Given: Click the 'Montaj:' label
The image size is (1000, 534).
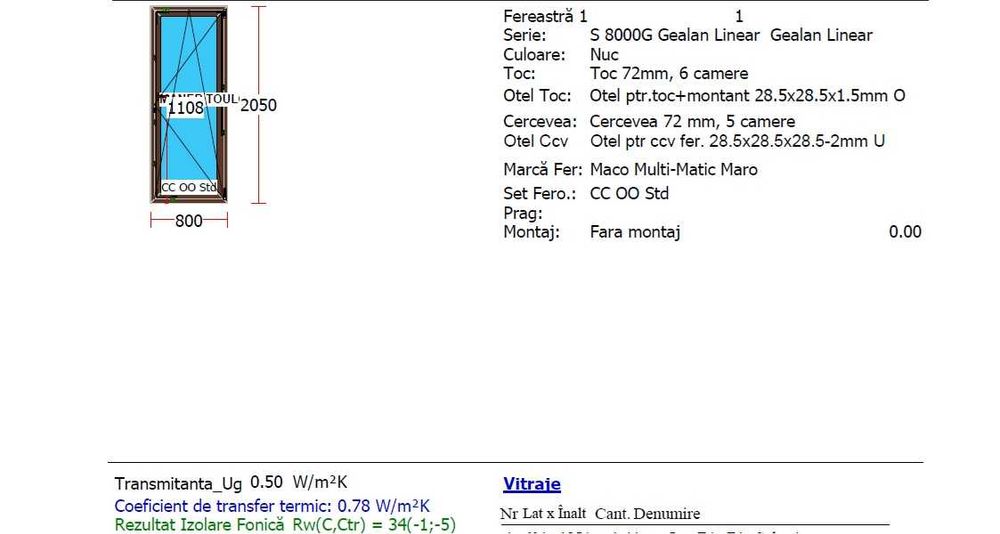Looking at the screenshot, I should (531, 232).
